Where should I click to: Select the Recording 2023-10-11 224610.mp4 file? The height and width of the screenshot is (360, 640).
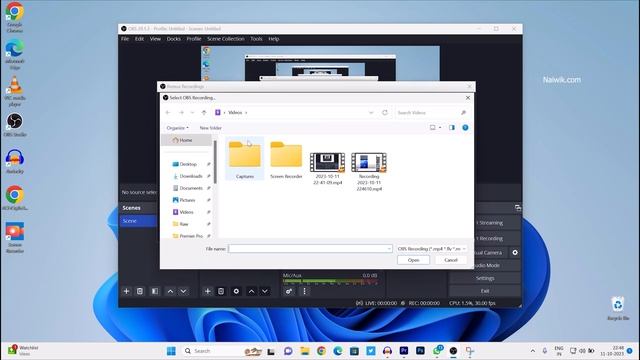tap(369, 171)
